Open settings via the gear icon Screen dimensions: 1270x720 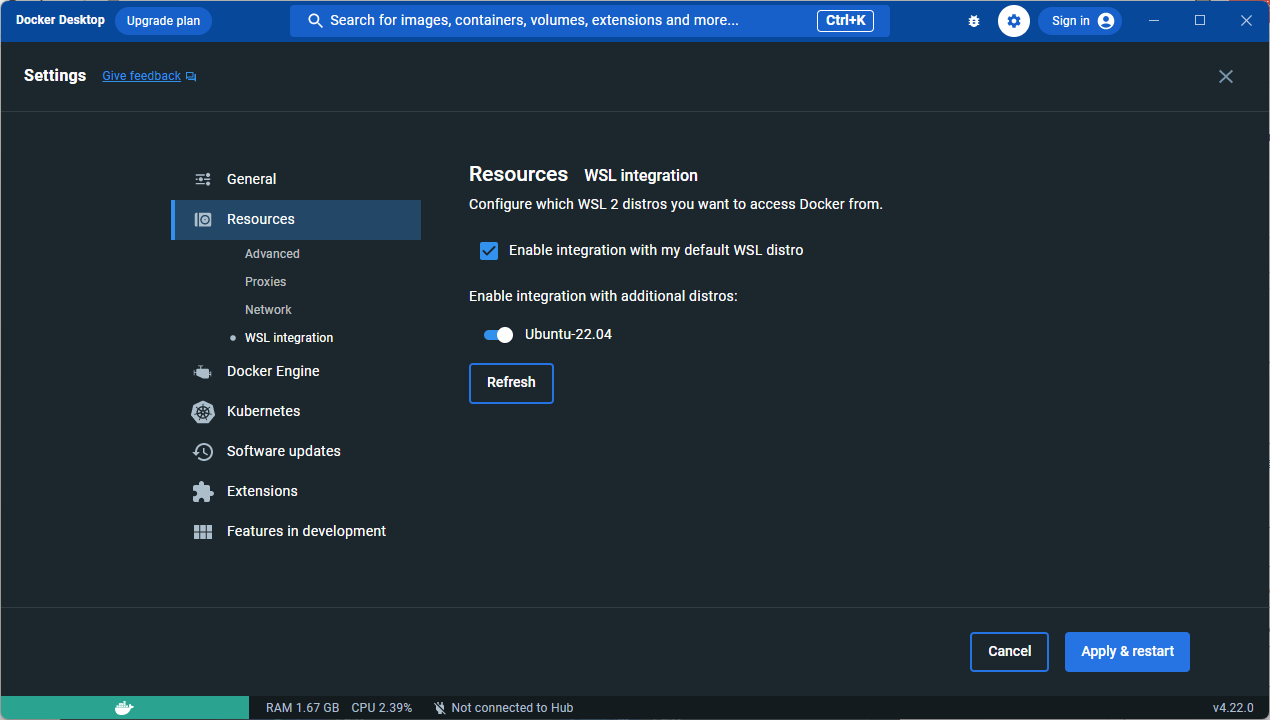point(1014,21)
